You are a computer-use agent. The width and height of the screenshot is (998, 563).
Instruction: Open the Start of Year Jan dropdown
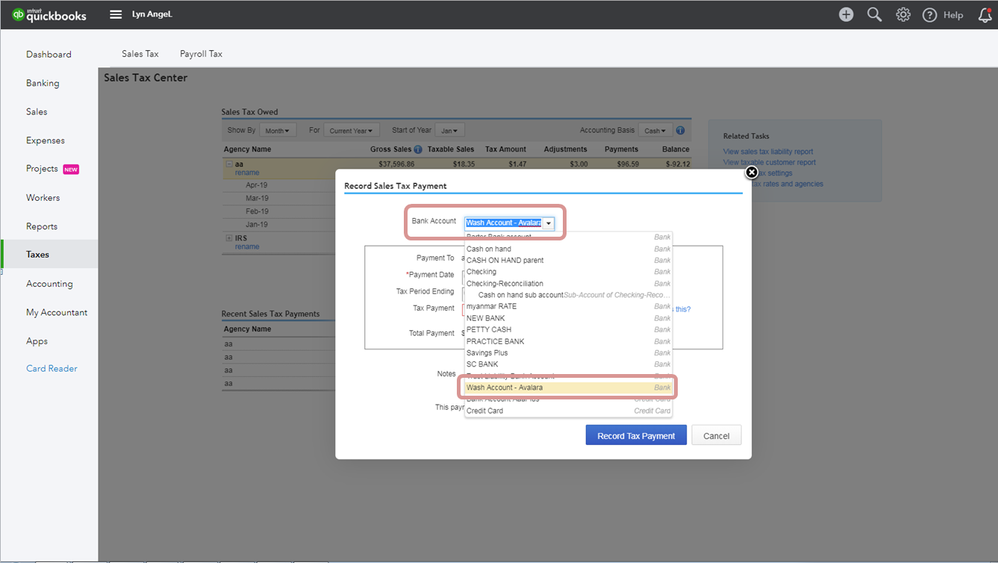tap(449, 130)
